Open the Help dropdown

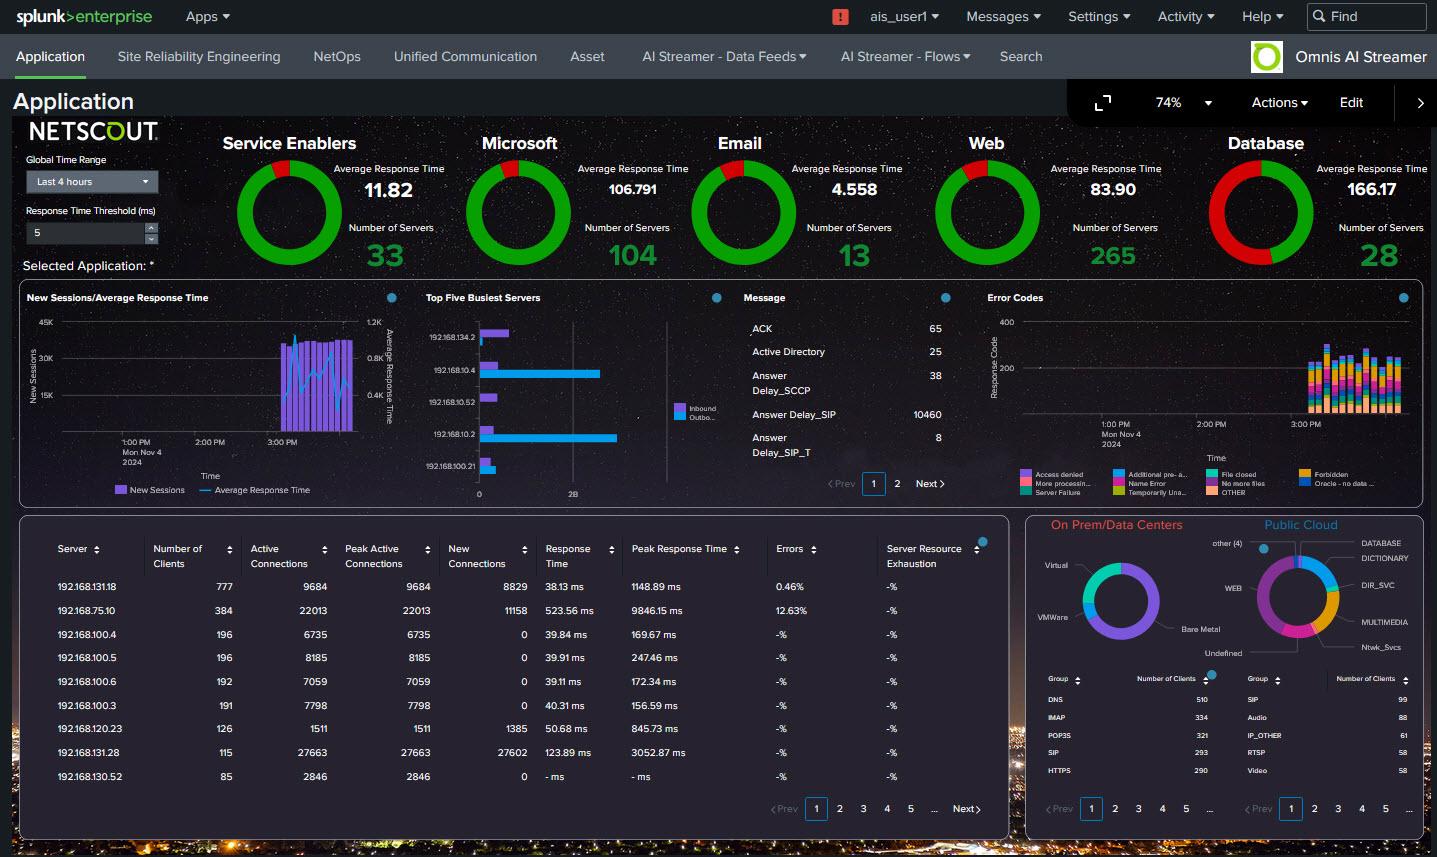point(1263,17)
